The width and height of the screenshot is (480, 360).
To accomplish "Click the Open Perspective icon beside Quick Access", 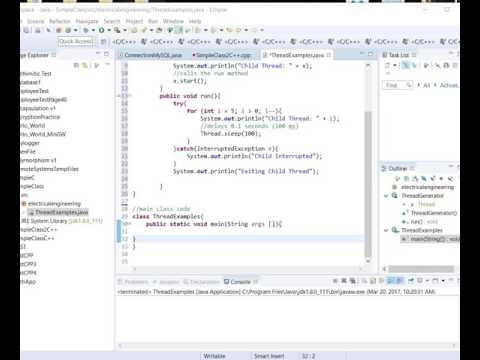I will coord(104,41).
